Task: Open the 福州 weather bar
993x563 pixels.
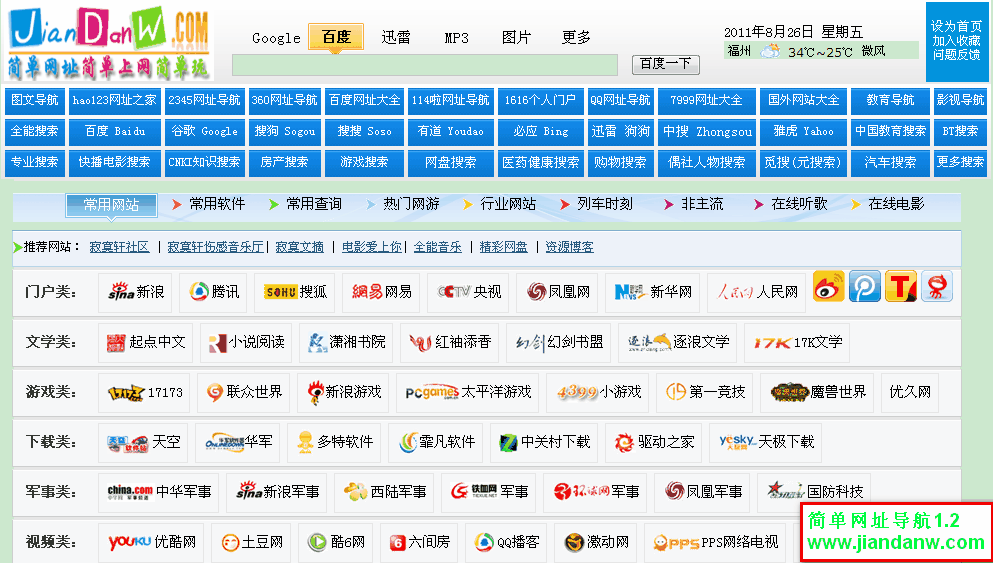Action: (x=821, y=51)
